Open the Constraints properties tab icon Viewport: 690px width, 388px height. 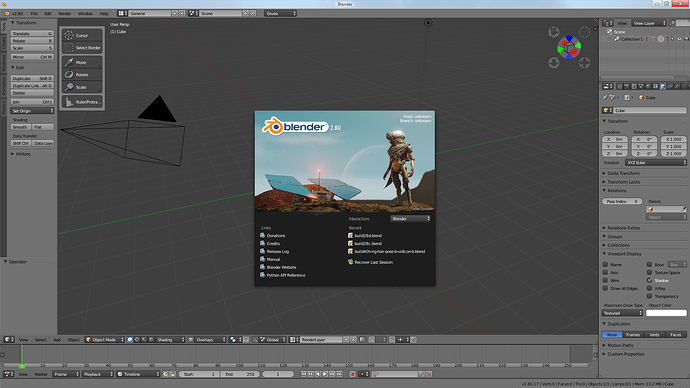pyautogui.click(x=670, y=86)
